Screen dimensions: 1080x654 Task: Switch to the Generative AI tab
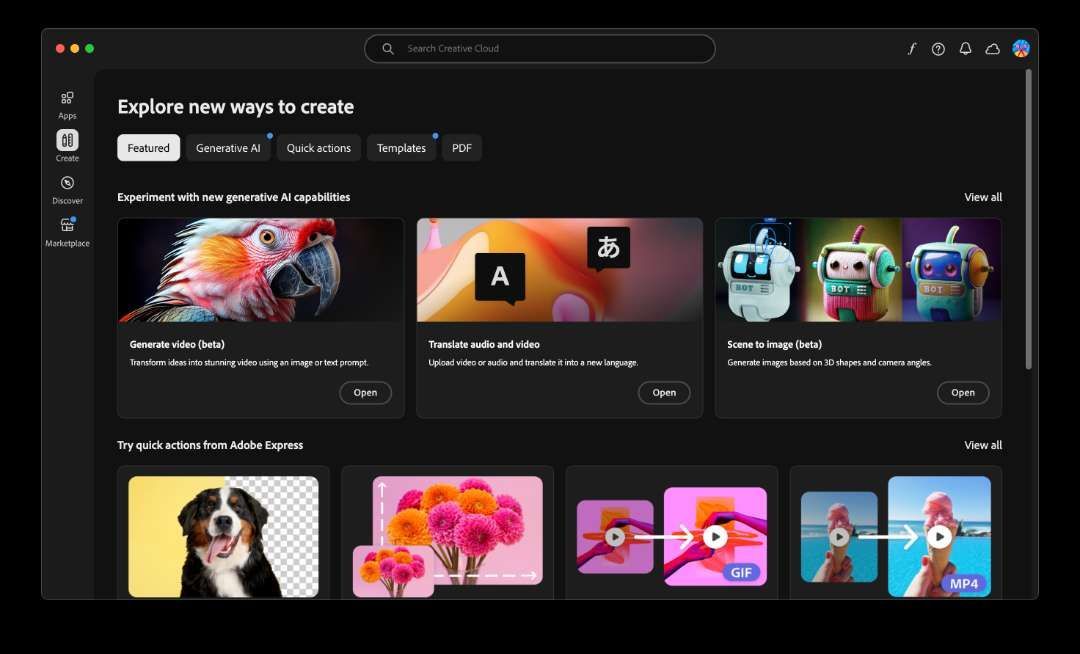228,148
